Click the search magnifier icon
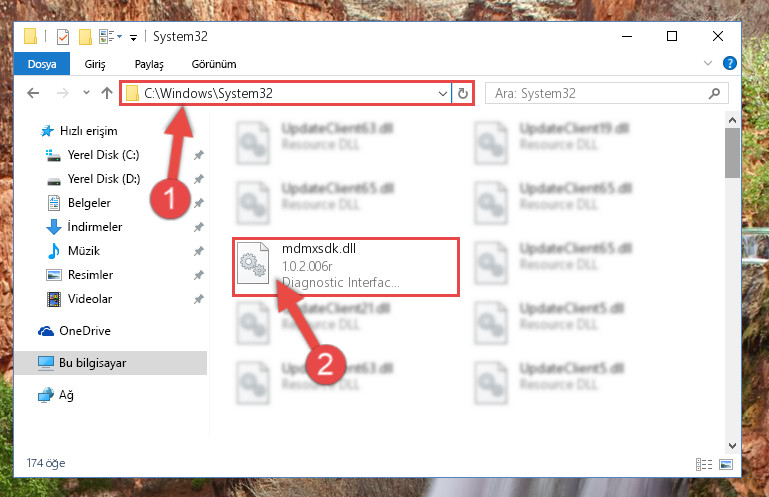Image resolution: width=769 pixels, height=497 pixels. coord(714,93)
